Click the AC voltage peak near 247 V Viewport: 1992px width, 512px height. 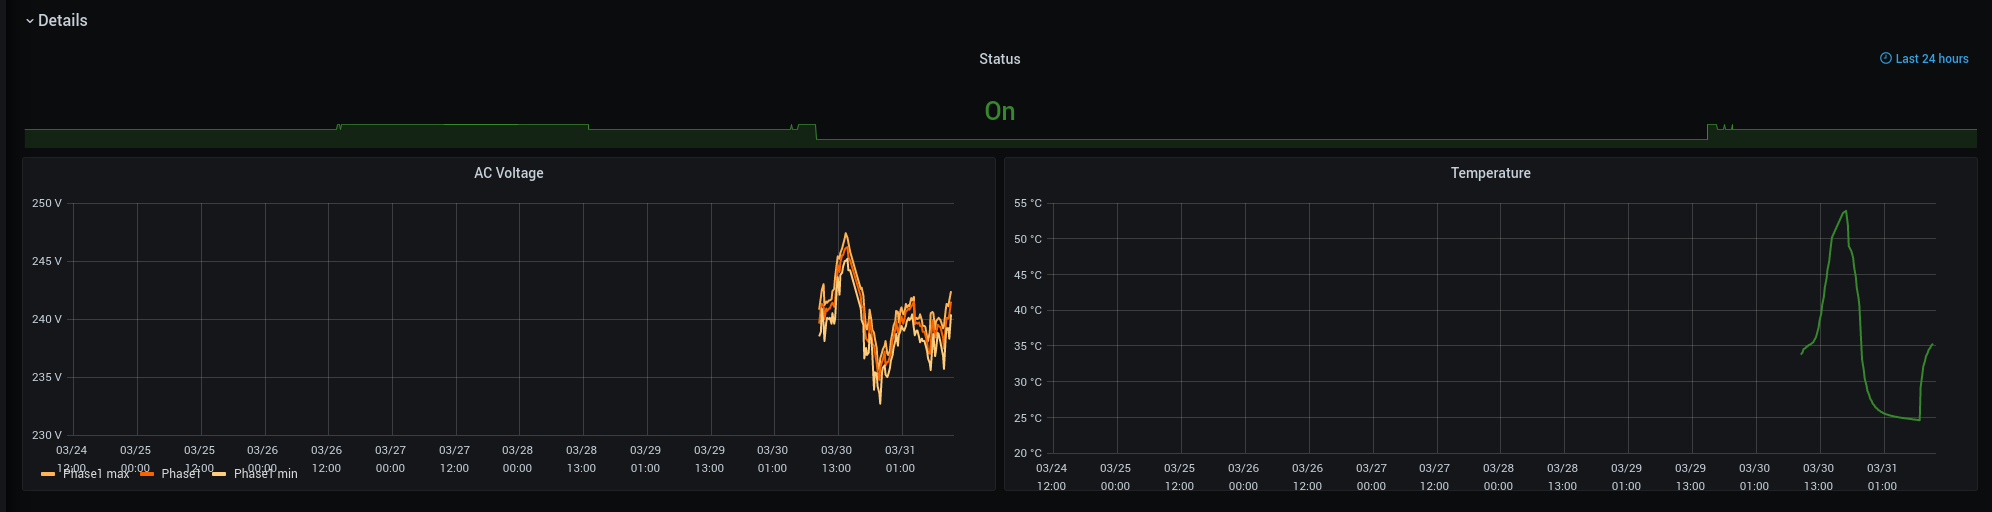point(846,236)
